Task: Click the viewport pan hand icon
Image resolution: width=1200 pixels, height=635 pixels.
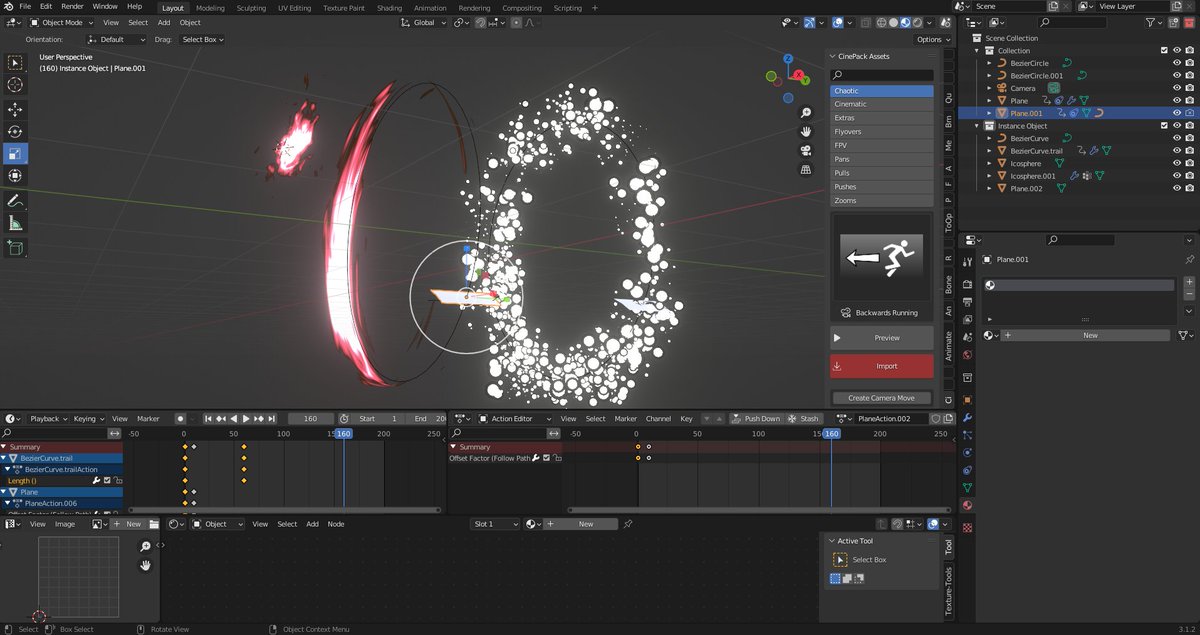Action: click(x=805, y=131)
